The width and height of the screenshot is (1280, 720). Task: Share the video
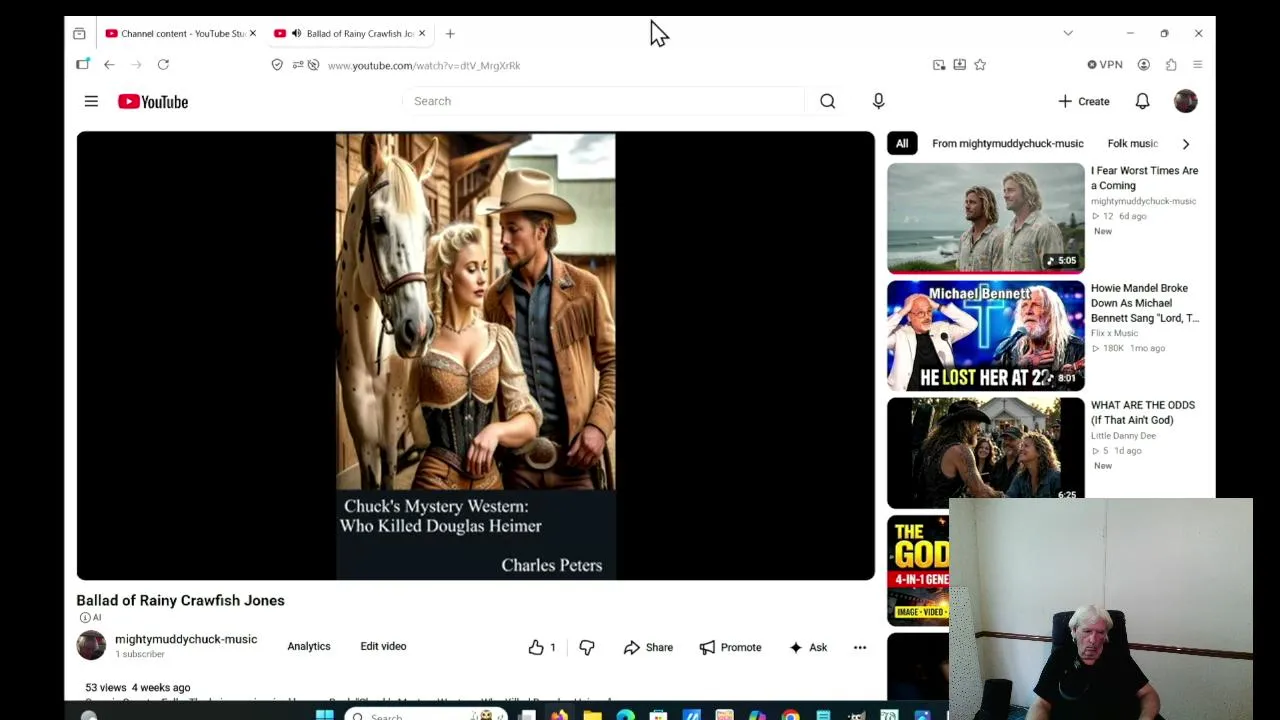(x=648, y=647)
